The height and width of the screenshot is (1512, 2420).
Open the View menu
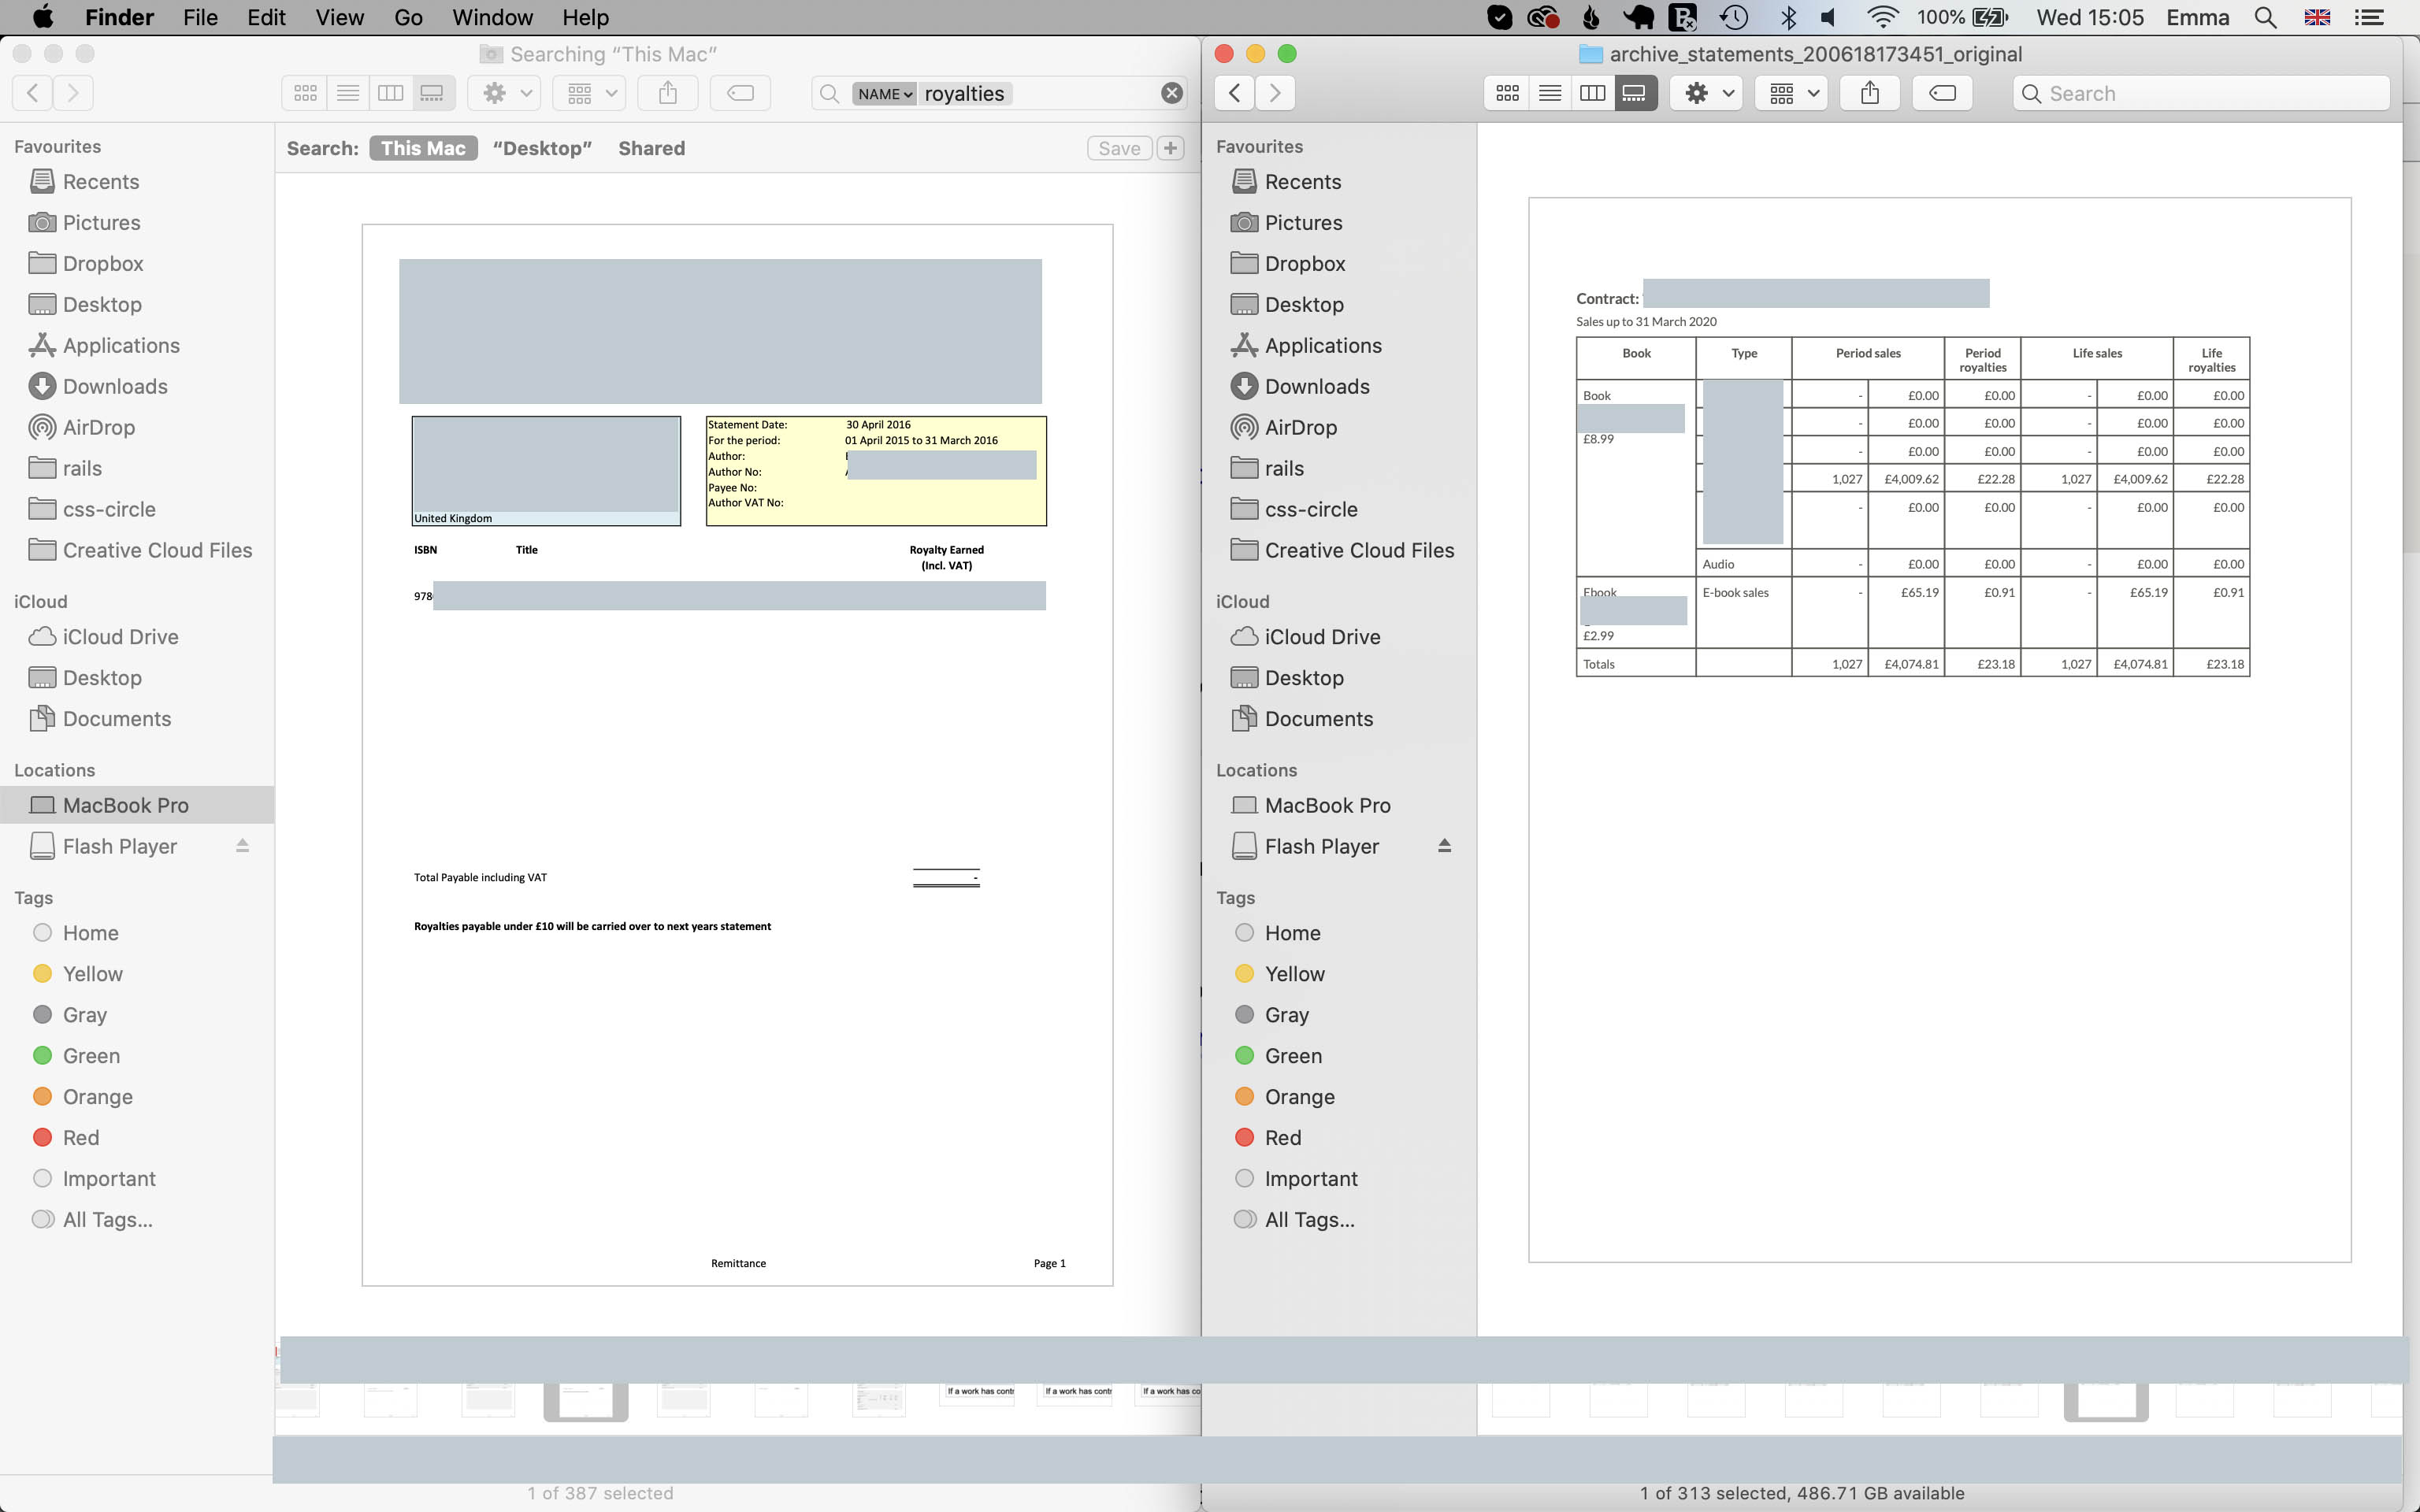[339, 17]
